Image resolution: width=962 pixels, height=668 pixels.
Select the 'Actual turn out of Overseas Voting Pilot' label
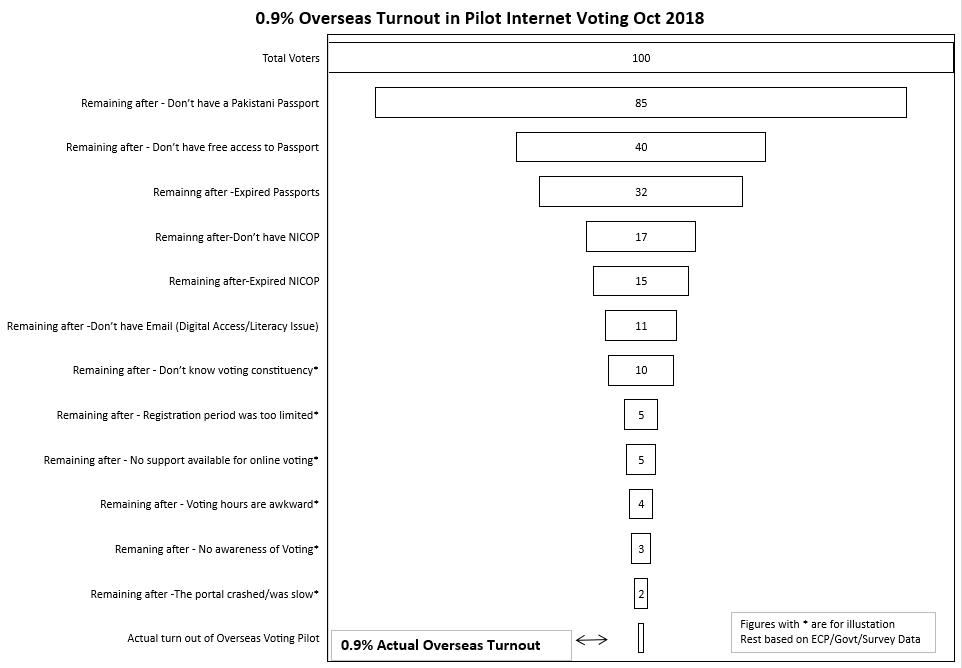click(x=223, y=638)
